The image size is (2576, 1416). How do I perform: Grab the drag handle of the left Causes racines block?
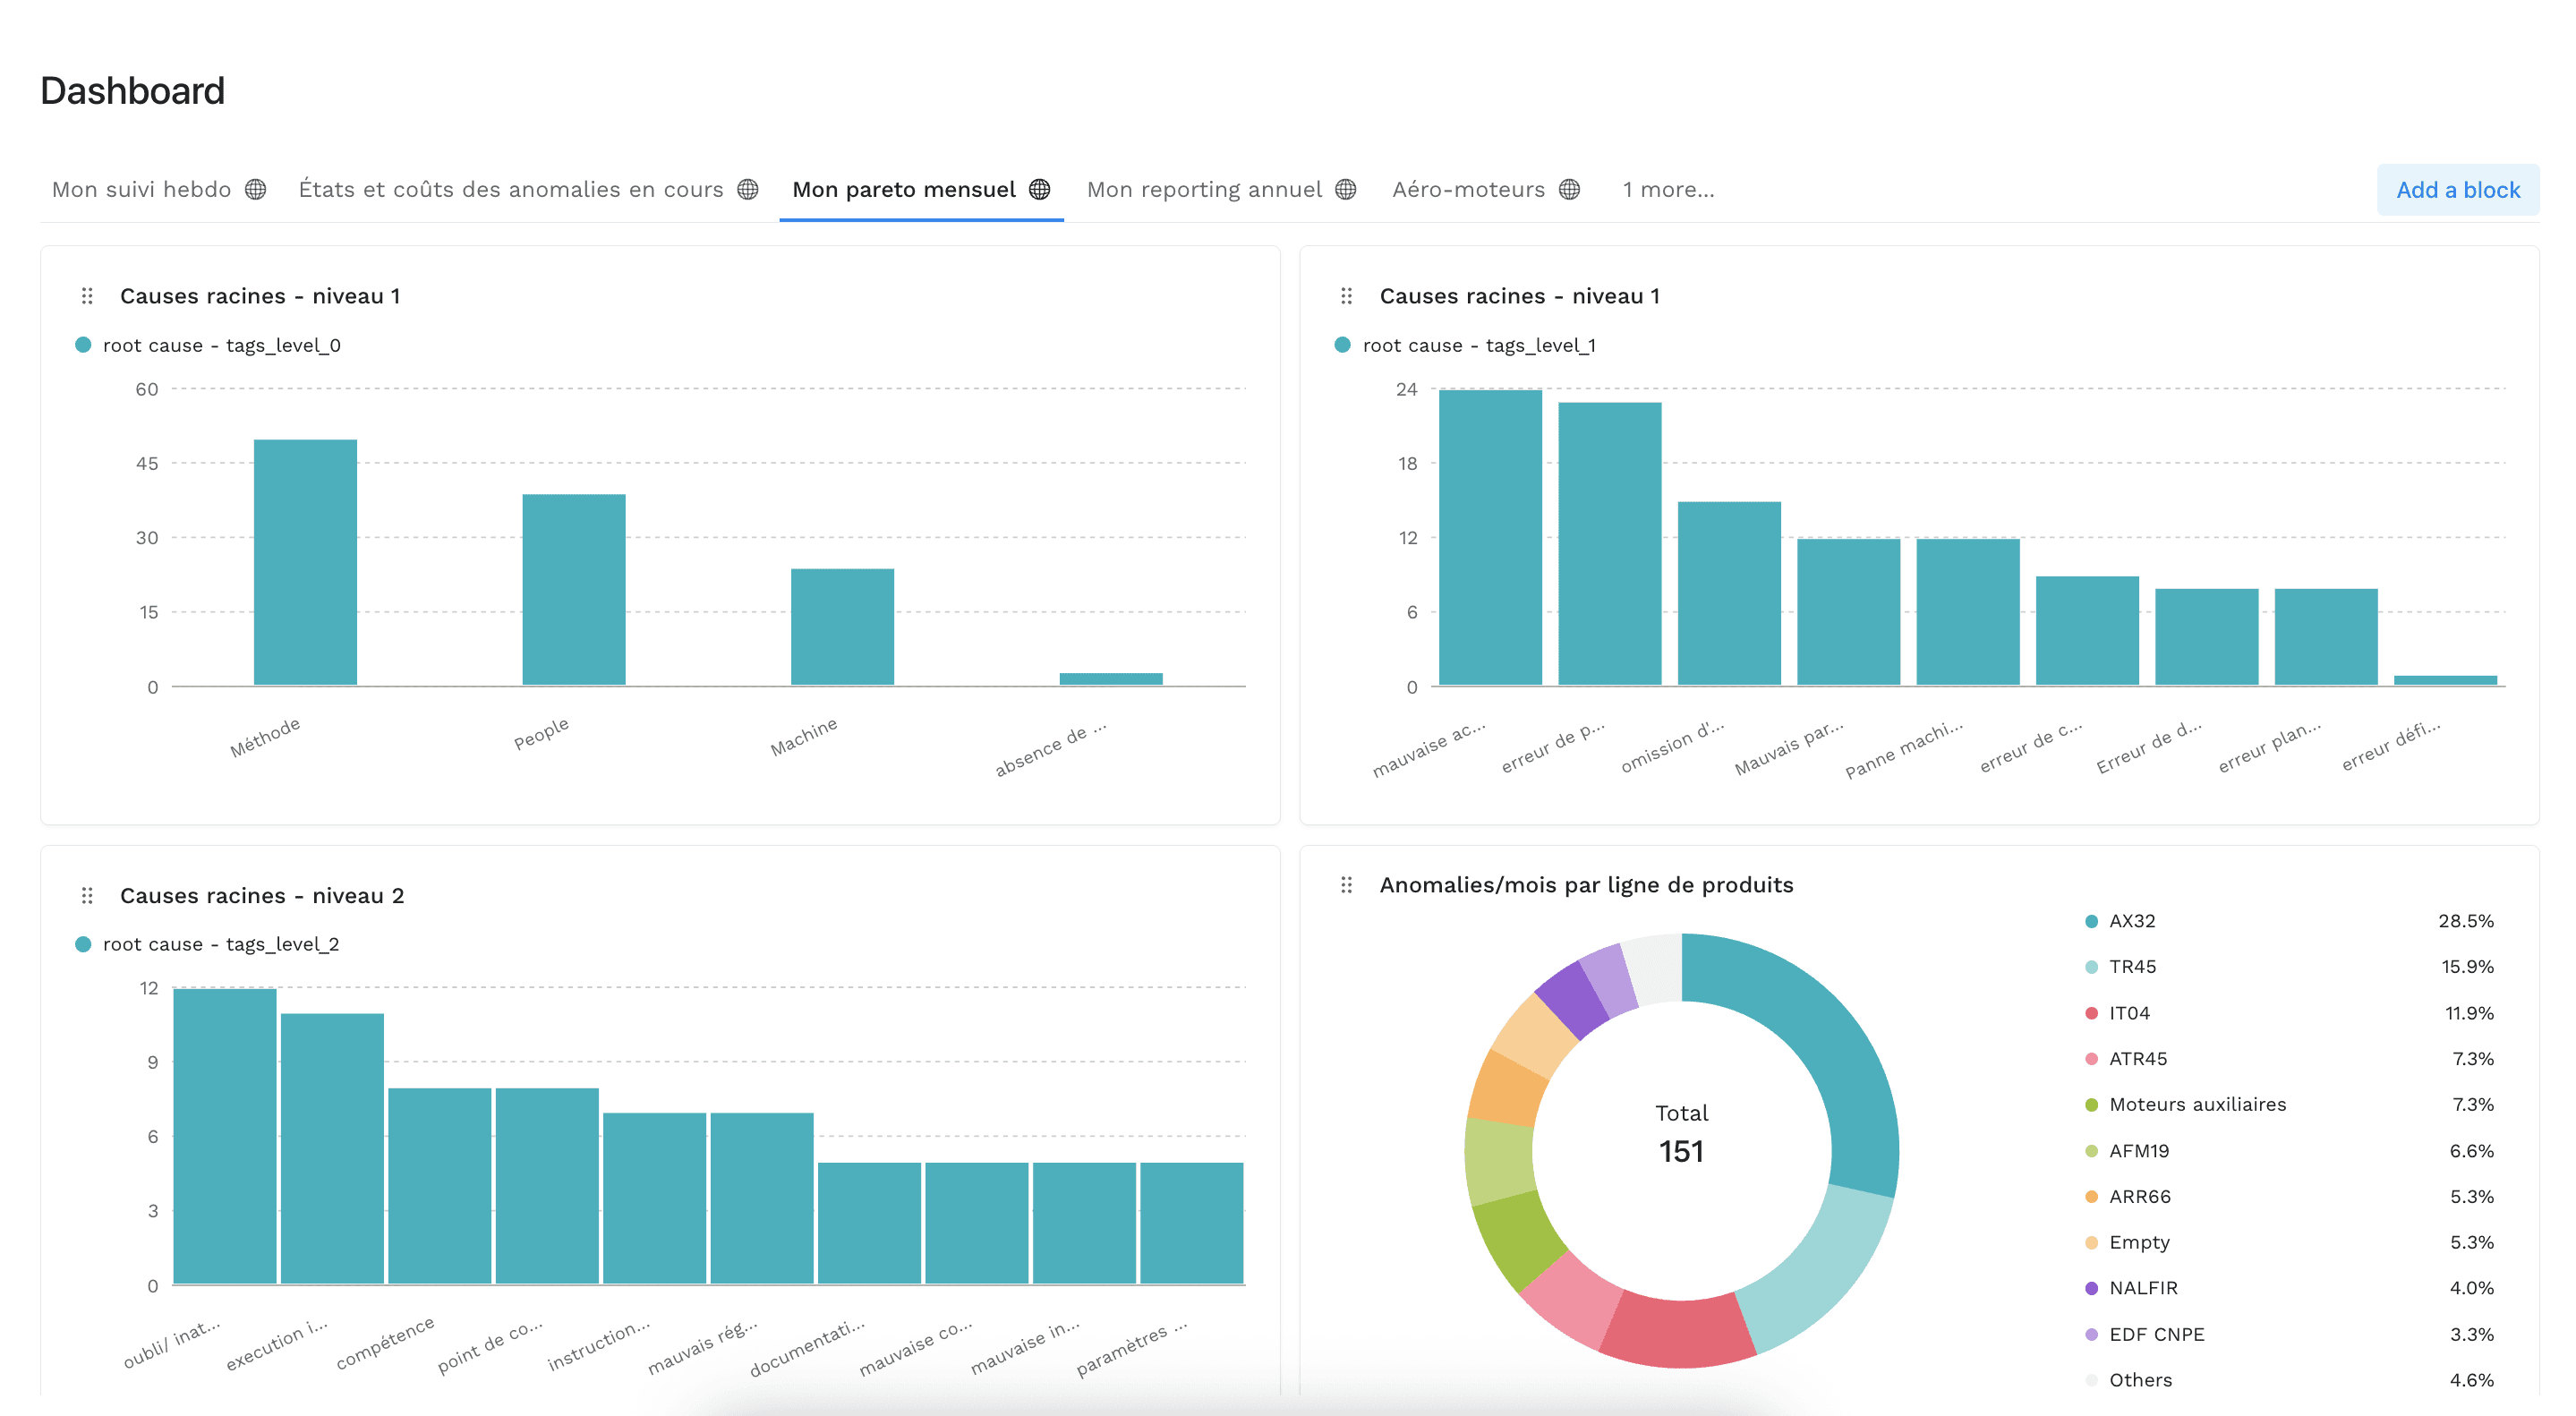[86, 296]
